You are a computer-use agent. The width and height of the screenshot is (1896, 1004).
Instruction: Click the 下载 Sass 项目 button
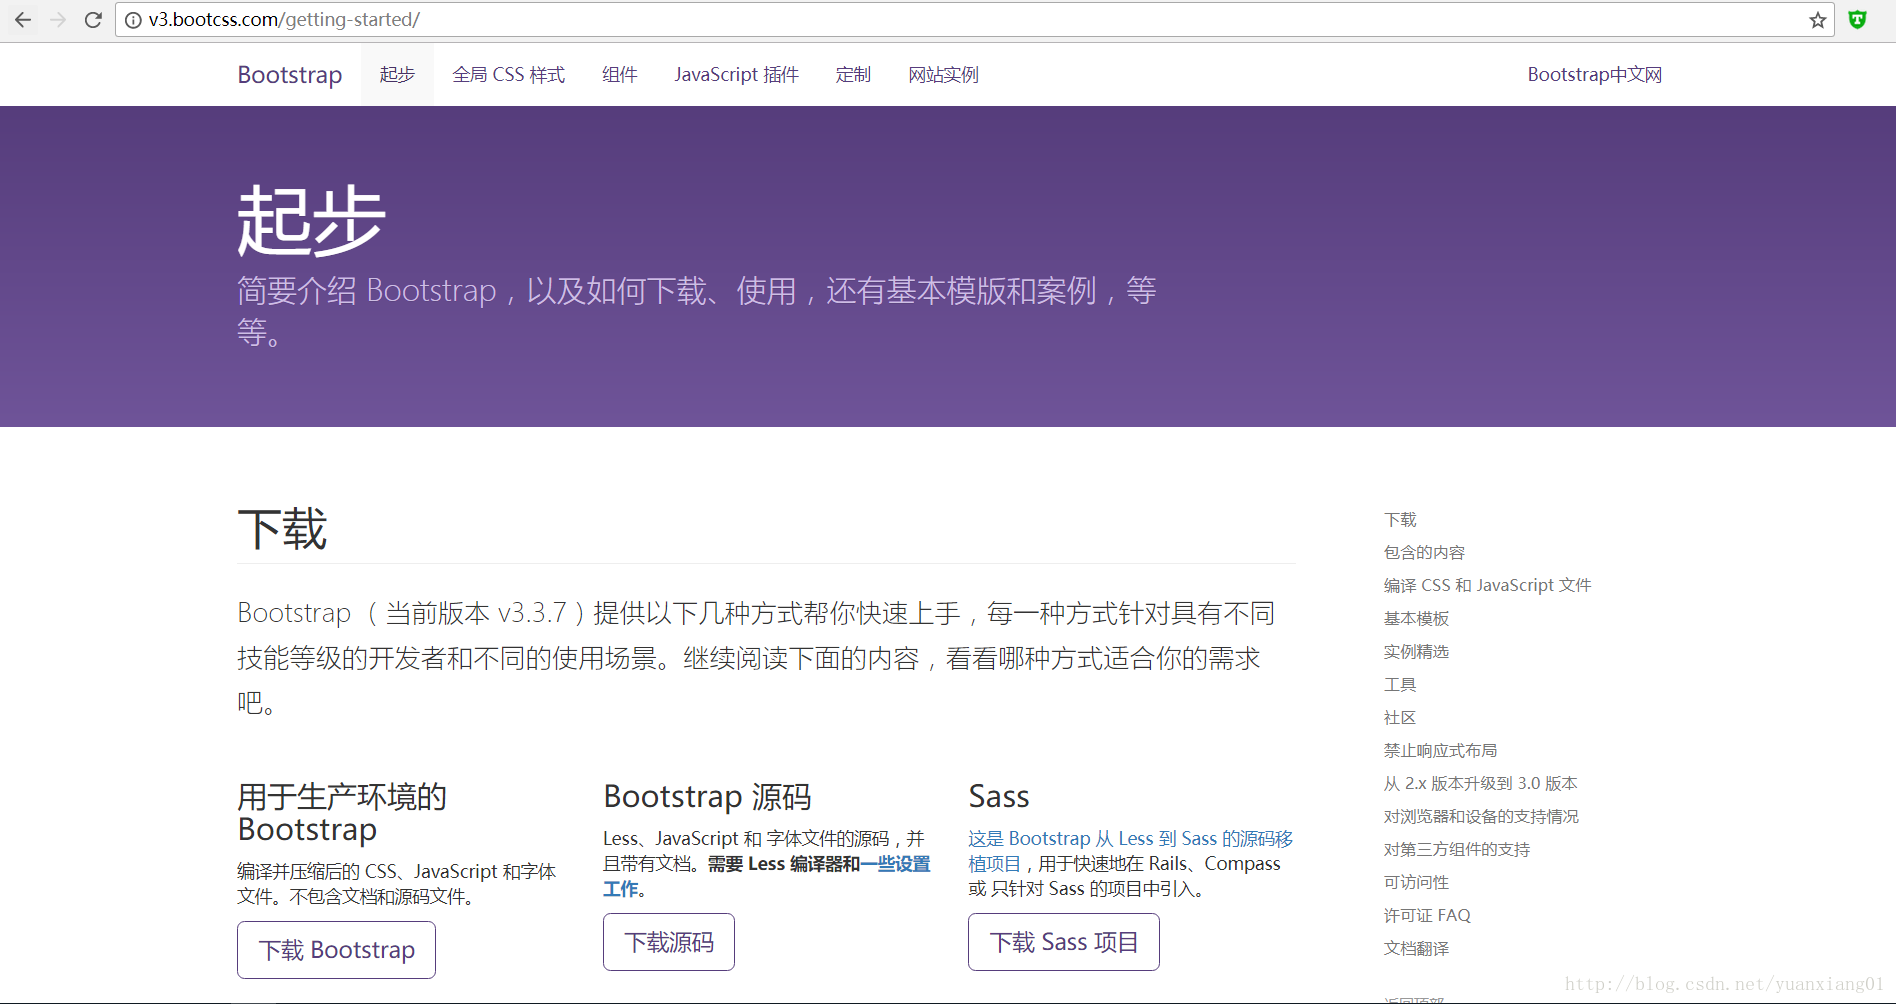[x=1064, y=942]
